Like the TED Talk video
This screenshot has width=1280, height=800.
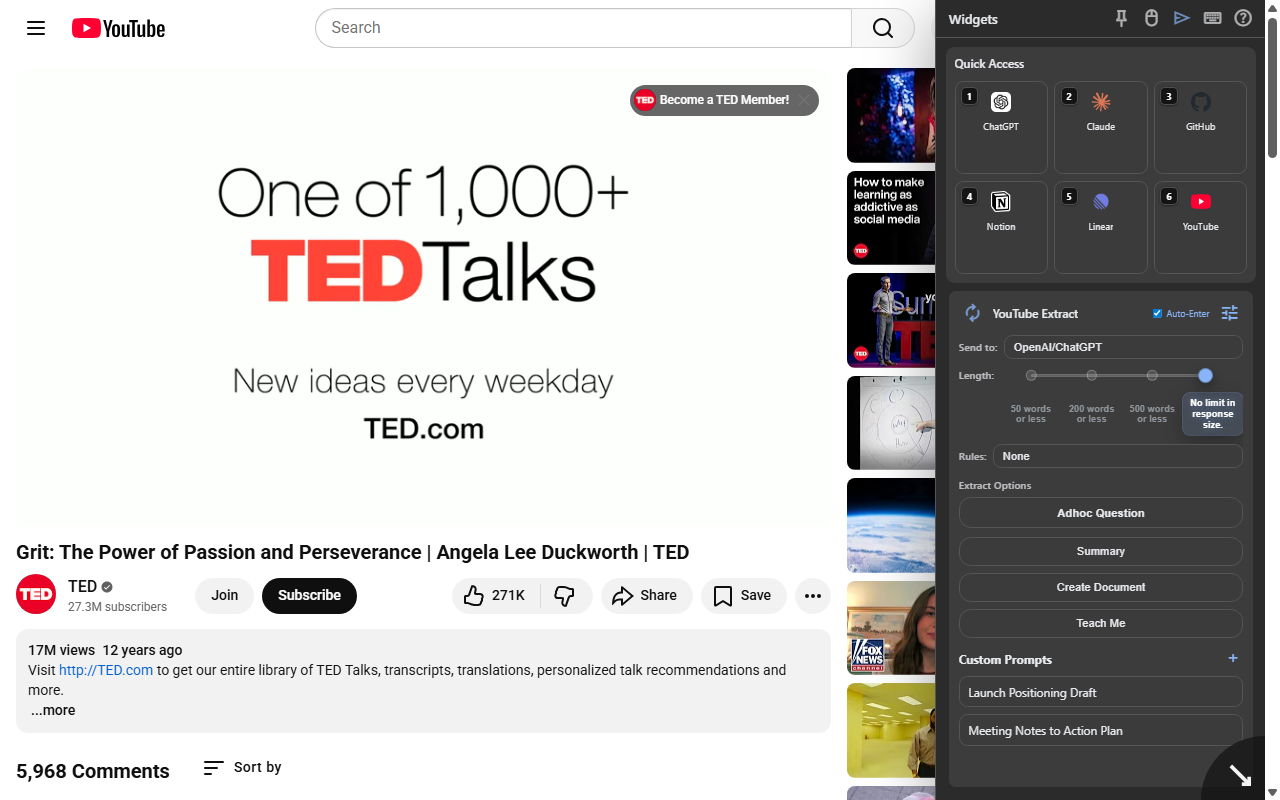point(495,595)
